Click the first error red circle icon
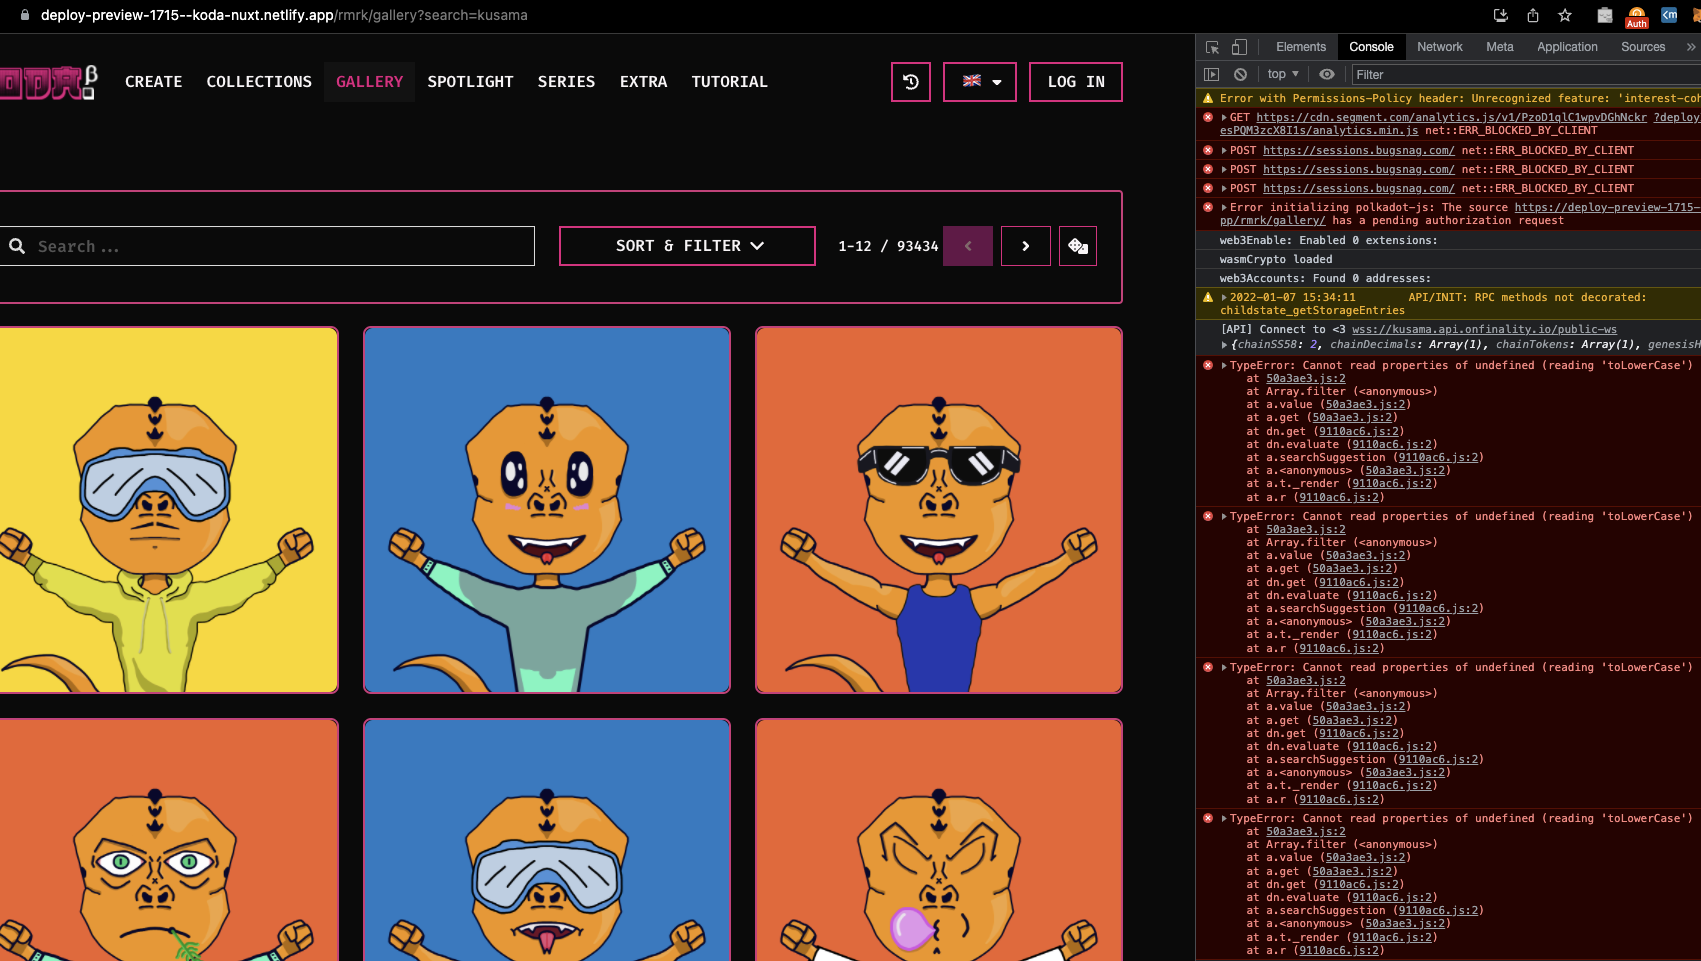 (1208, 118)
